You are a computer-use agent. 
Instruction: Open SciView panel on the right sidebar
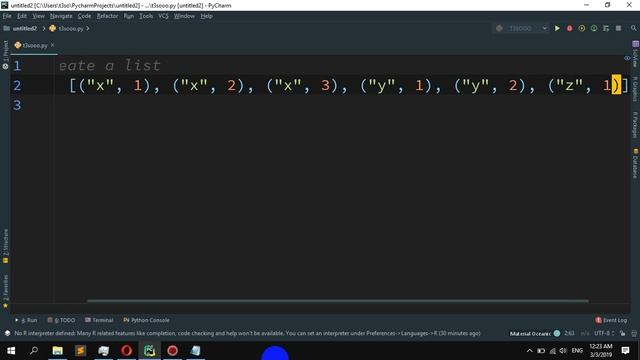click(635, 54)
